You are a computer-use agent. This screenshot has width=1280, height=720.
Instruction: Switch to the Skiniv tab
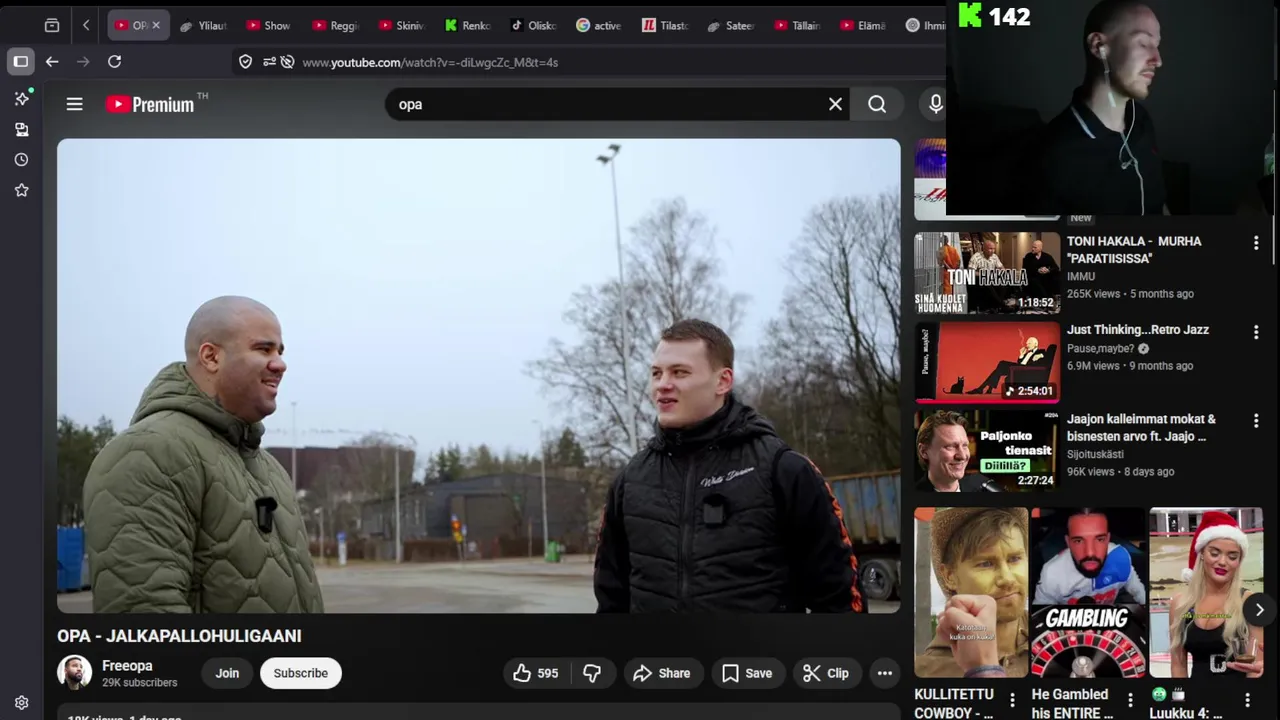pyautogui.click(x=401, y=25)
